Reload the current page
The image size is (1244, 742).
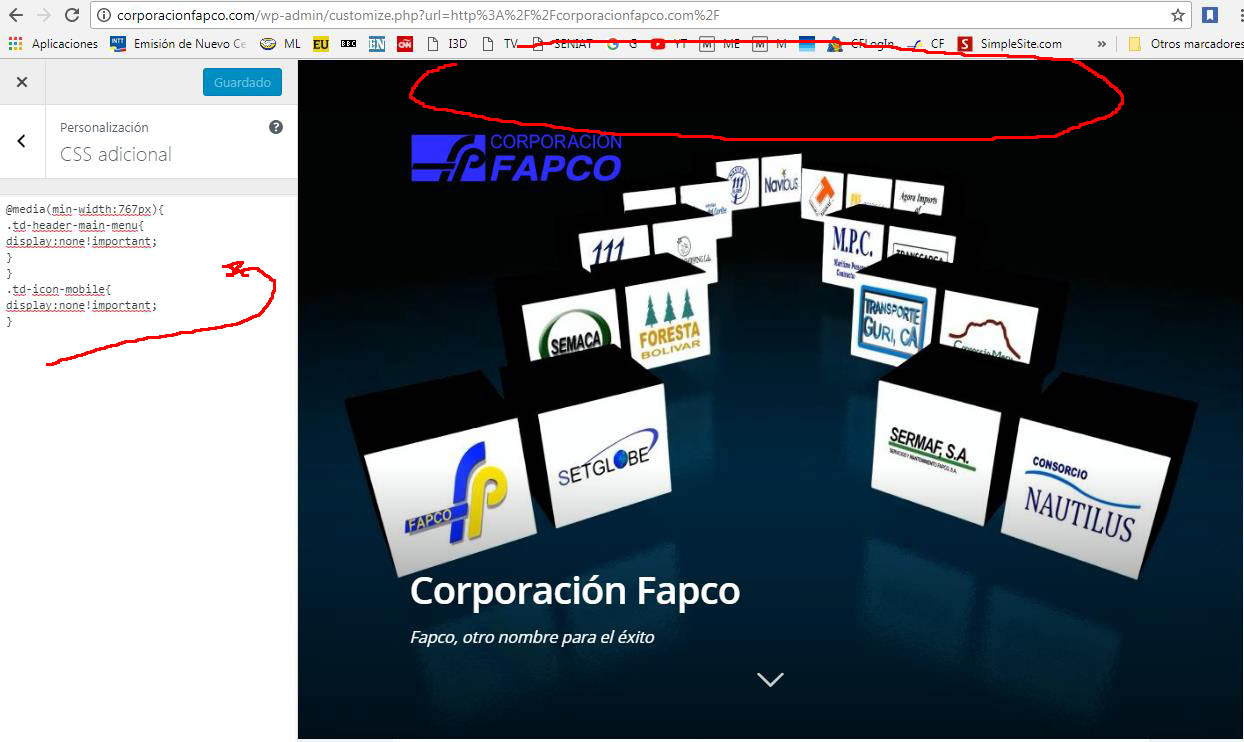72,15
